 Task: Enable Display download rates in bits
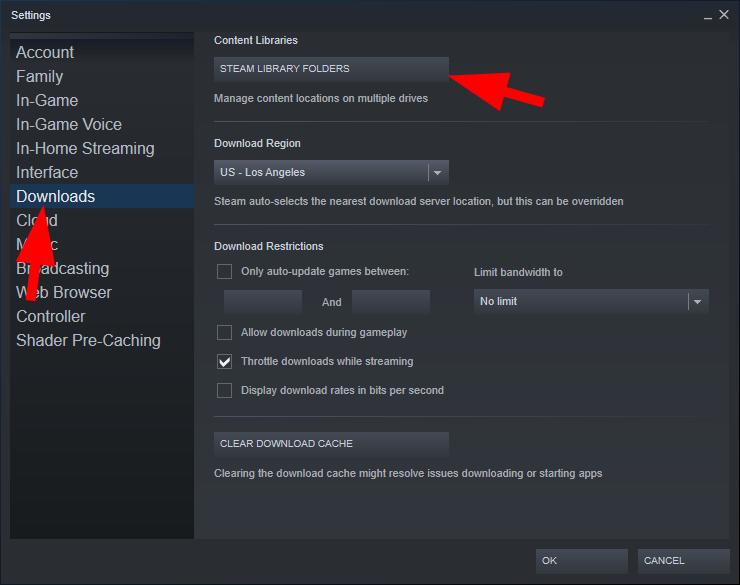tap(225, 391)
